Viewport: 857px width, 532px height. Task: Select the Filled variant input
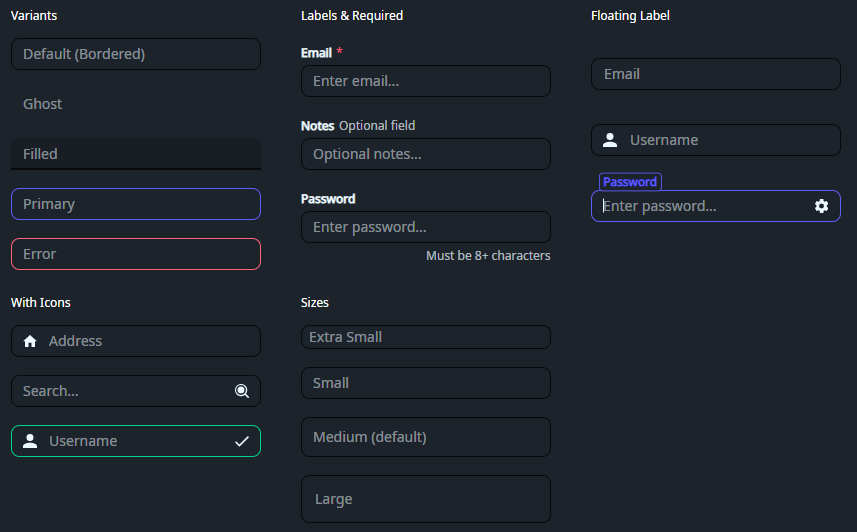[135, 154]
